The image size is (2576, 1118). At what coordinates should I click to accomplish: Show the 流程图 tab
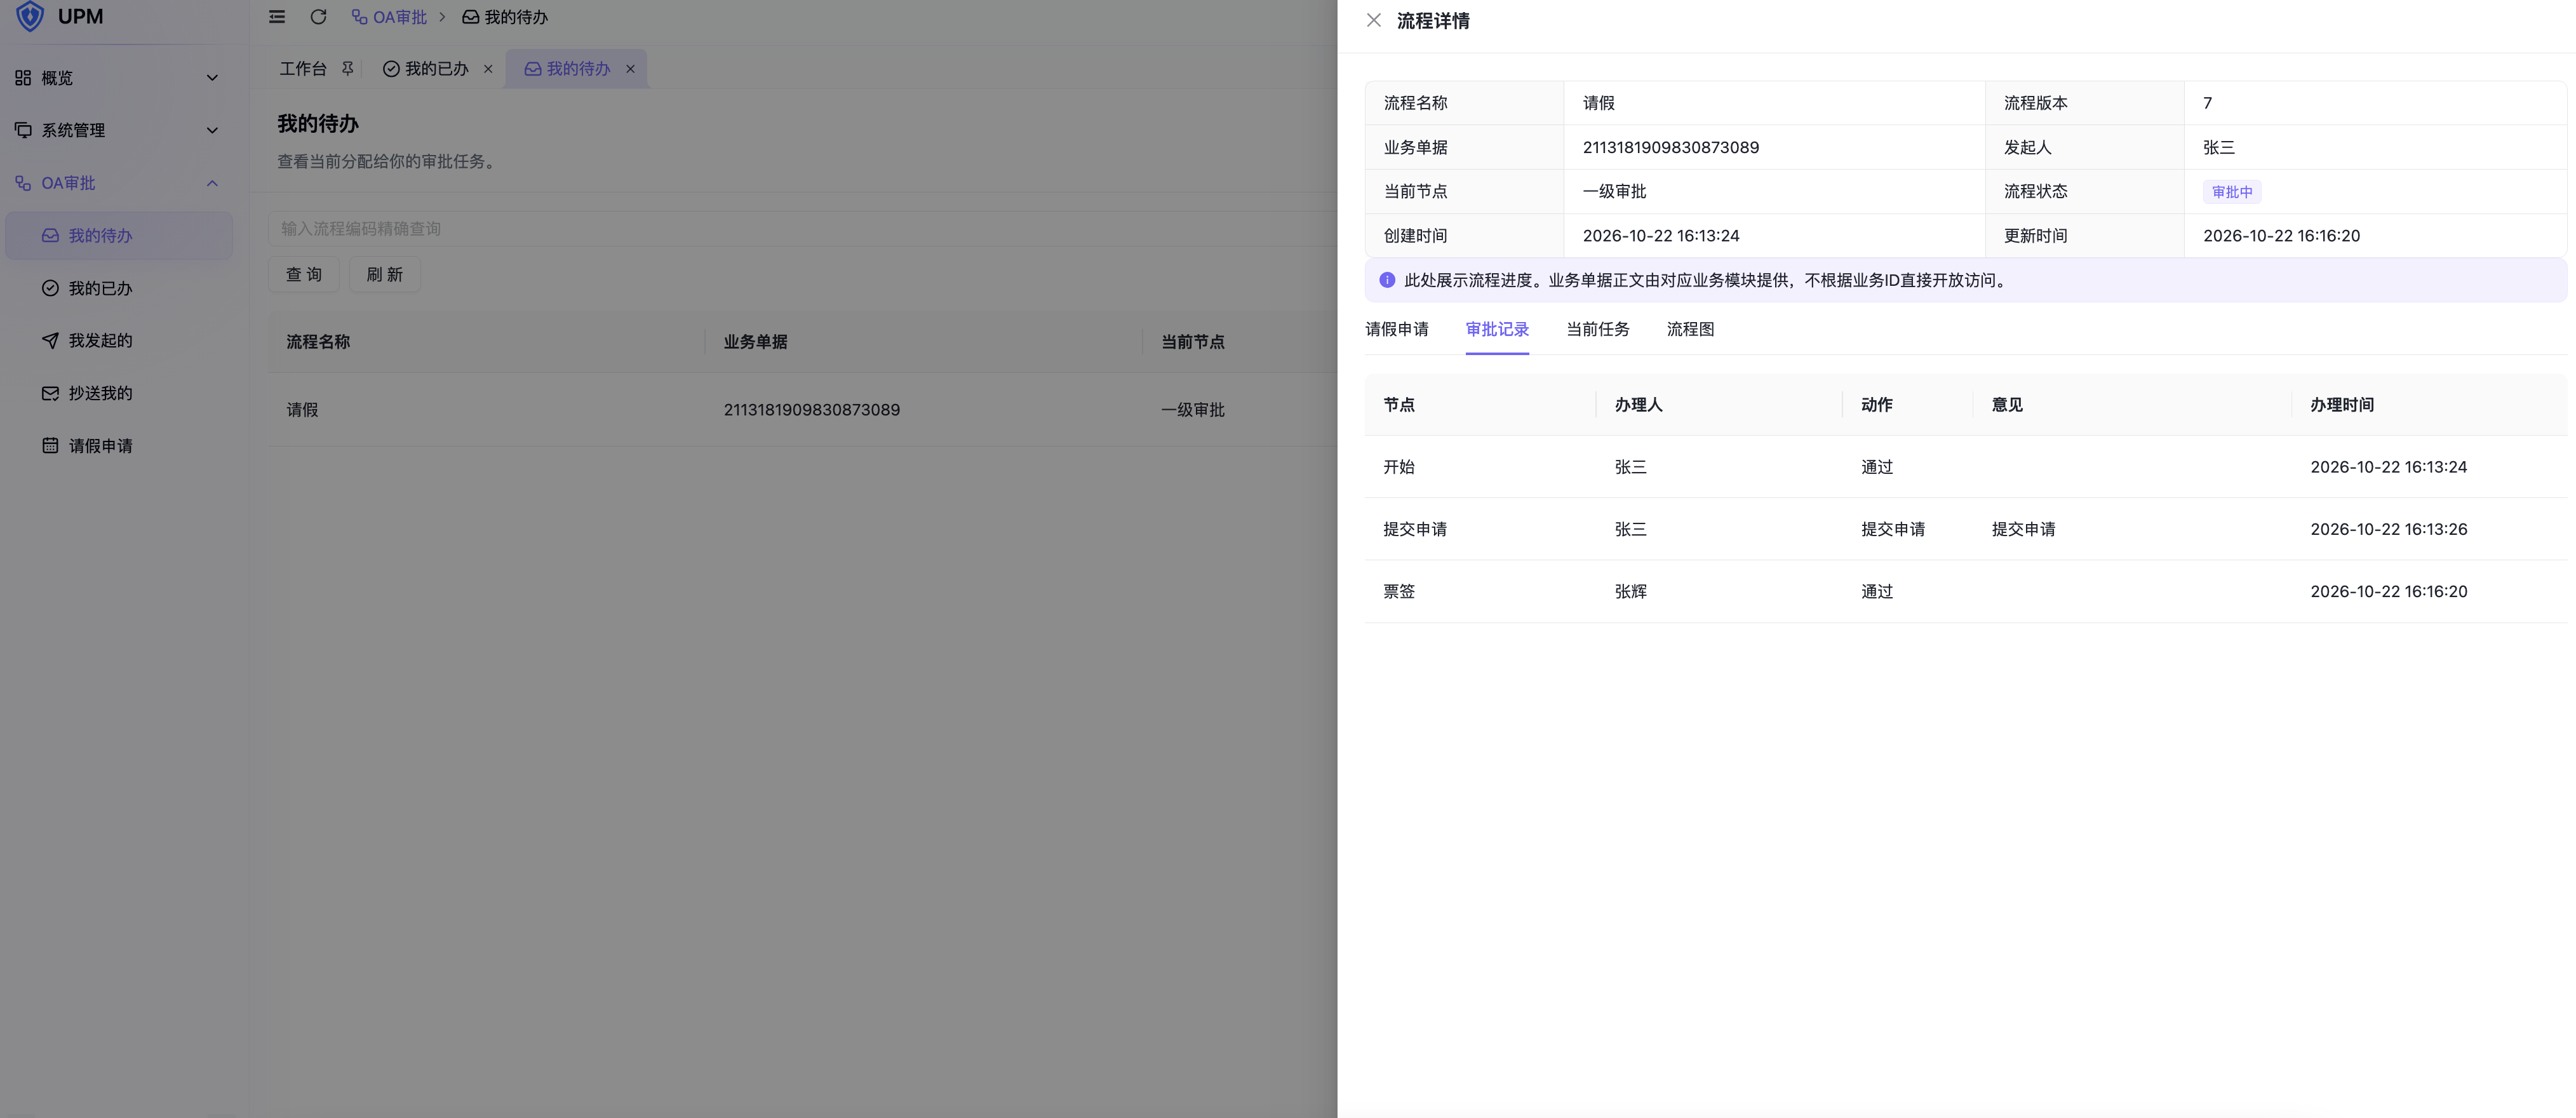[x=1690, y=329]
